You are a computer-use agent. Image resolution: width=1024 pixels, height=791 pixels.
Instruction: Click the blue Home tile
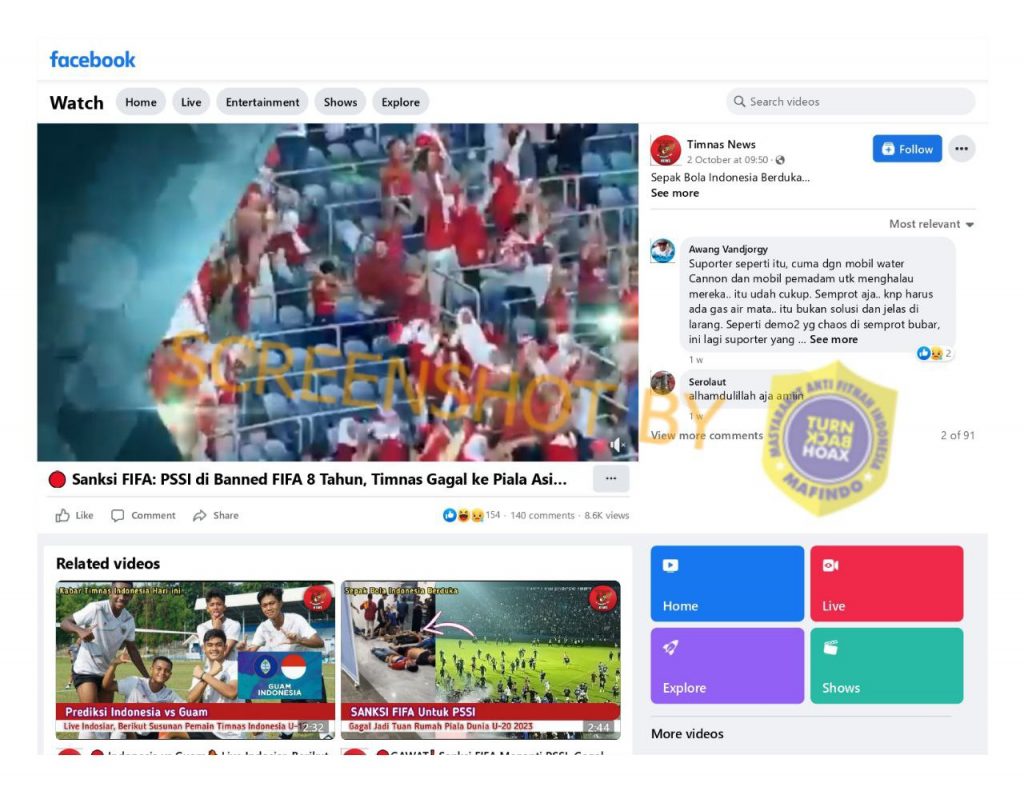coord(727,583)
